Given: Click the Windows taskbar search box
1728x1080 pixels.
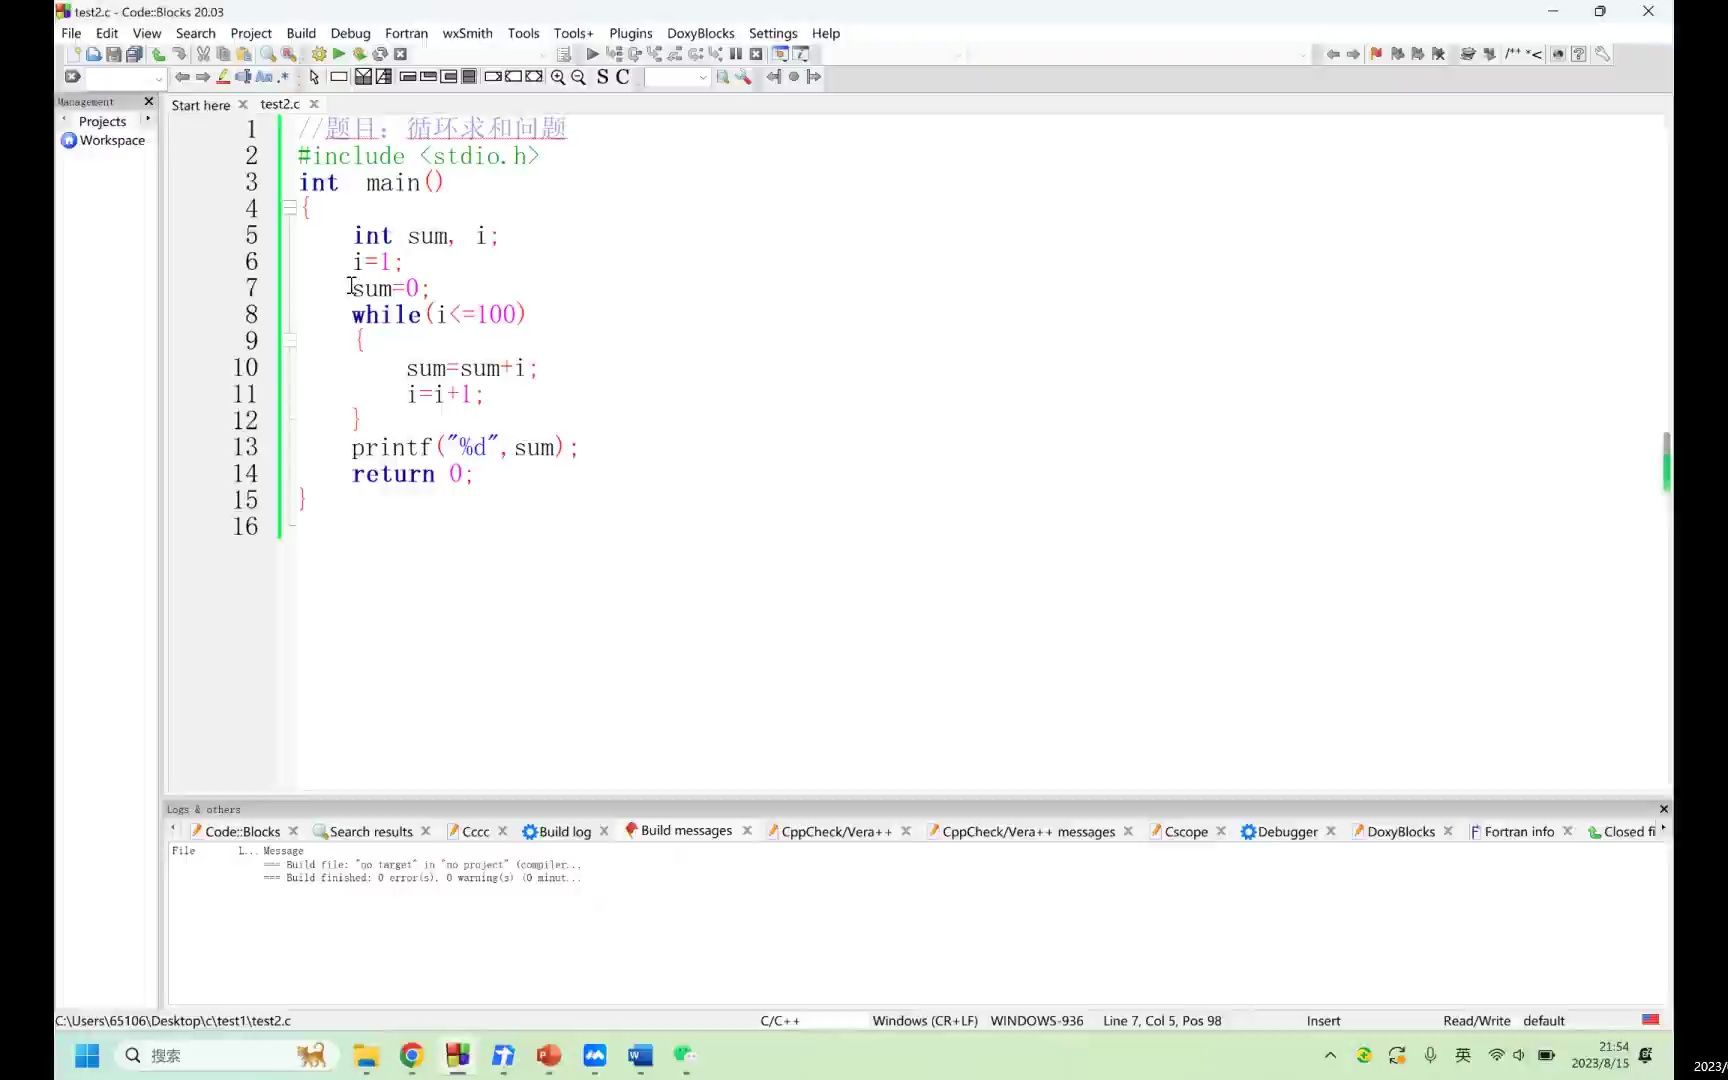Looking at the screenshot, I should pyautogui.click(x=226, y=1055).
